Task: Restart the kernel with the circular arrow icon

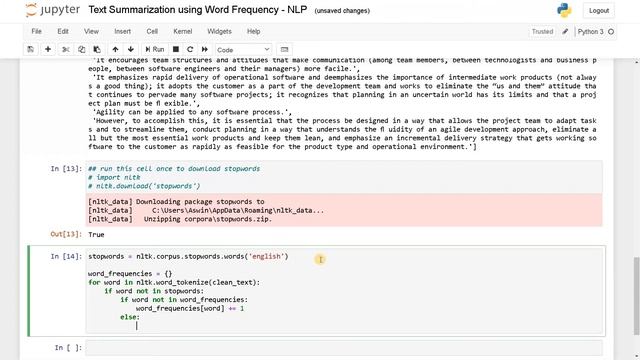Action: [x=190, y=49]
